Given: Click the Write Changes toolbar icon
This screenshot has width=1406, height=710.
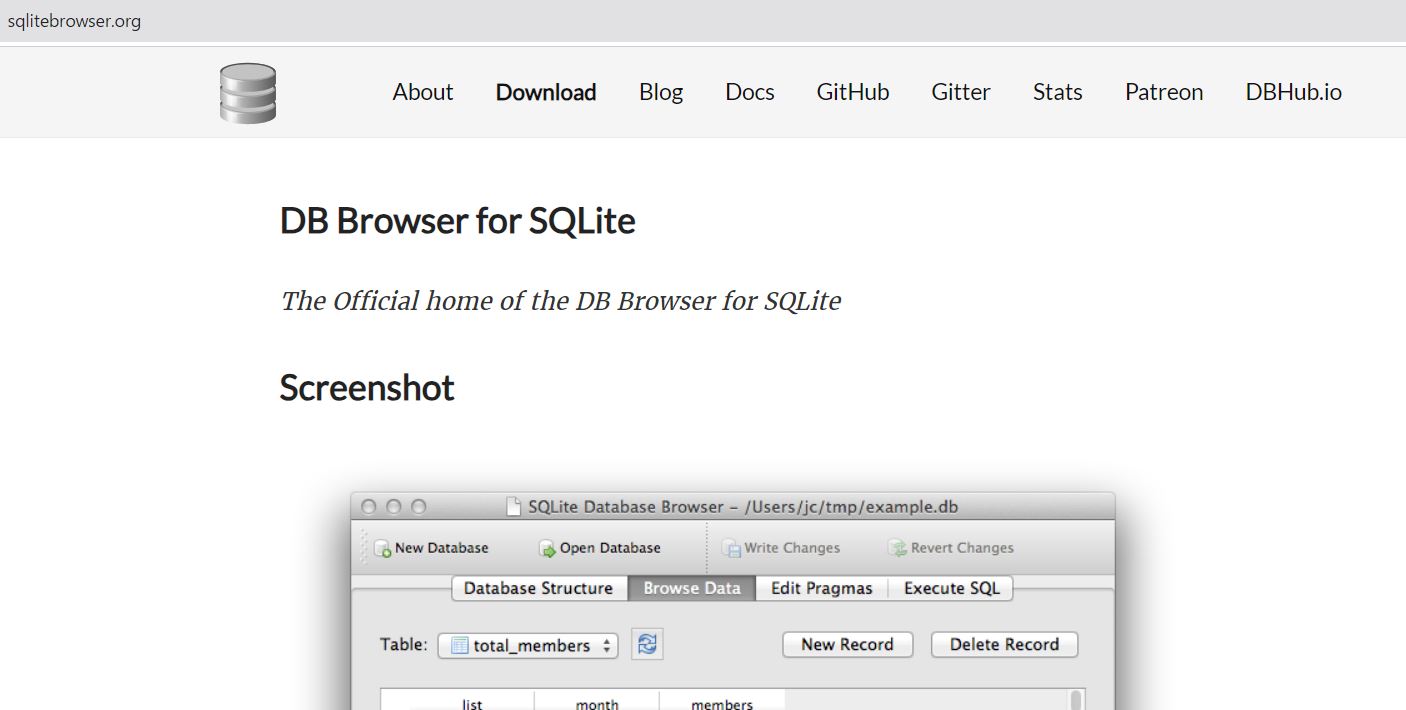Looking at the screenshot, I should [731, 548].
